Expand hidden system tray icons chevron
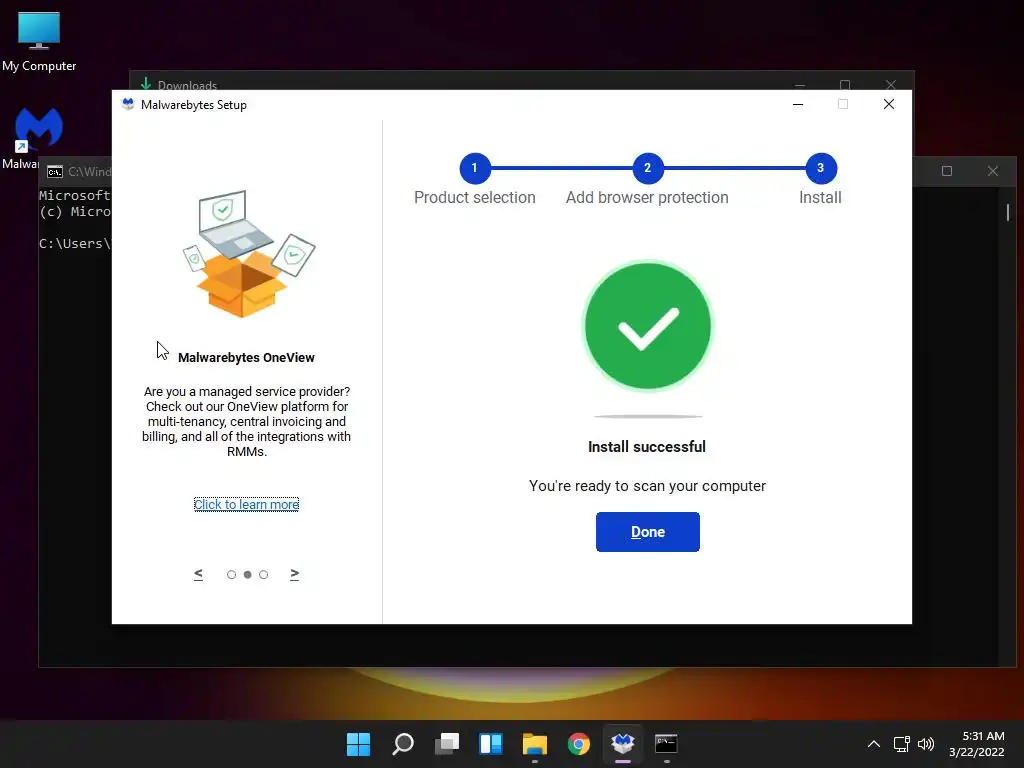 (x=874, y=744)
